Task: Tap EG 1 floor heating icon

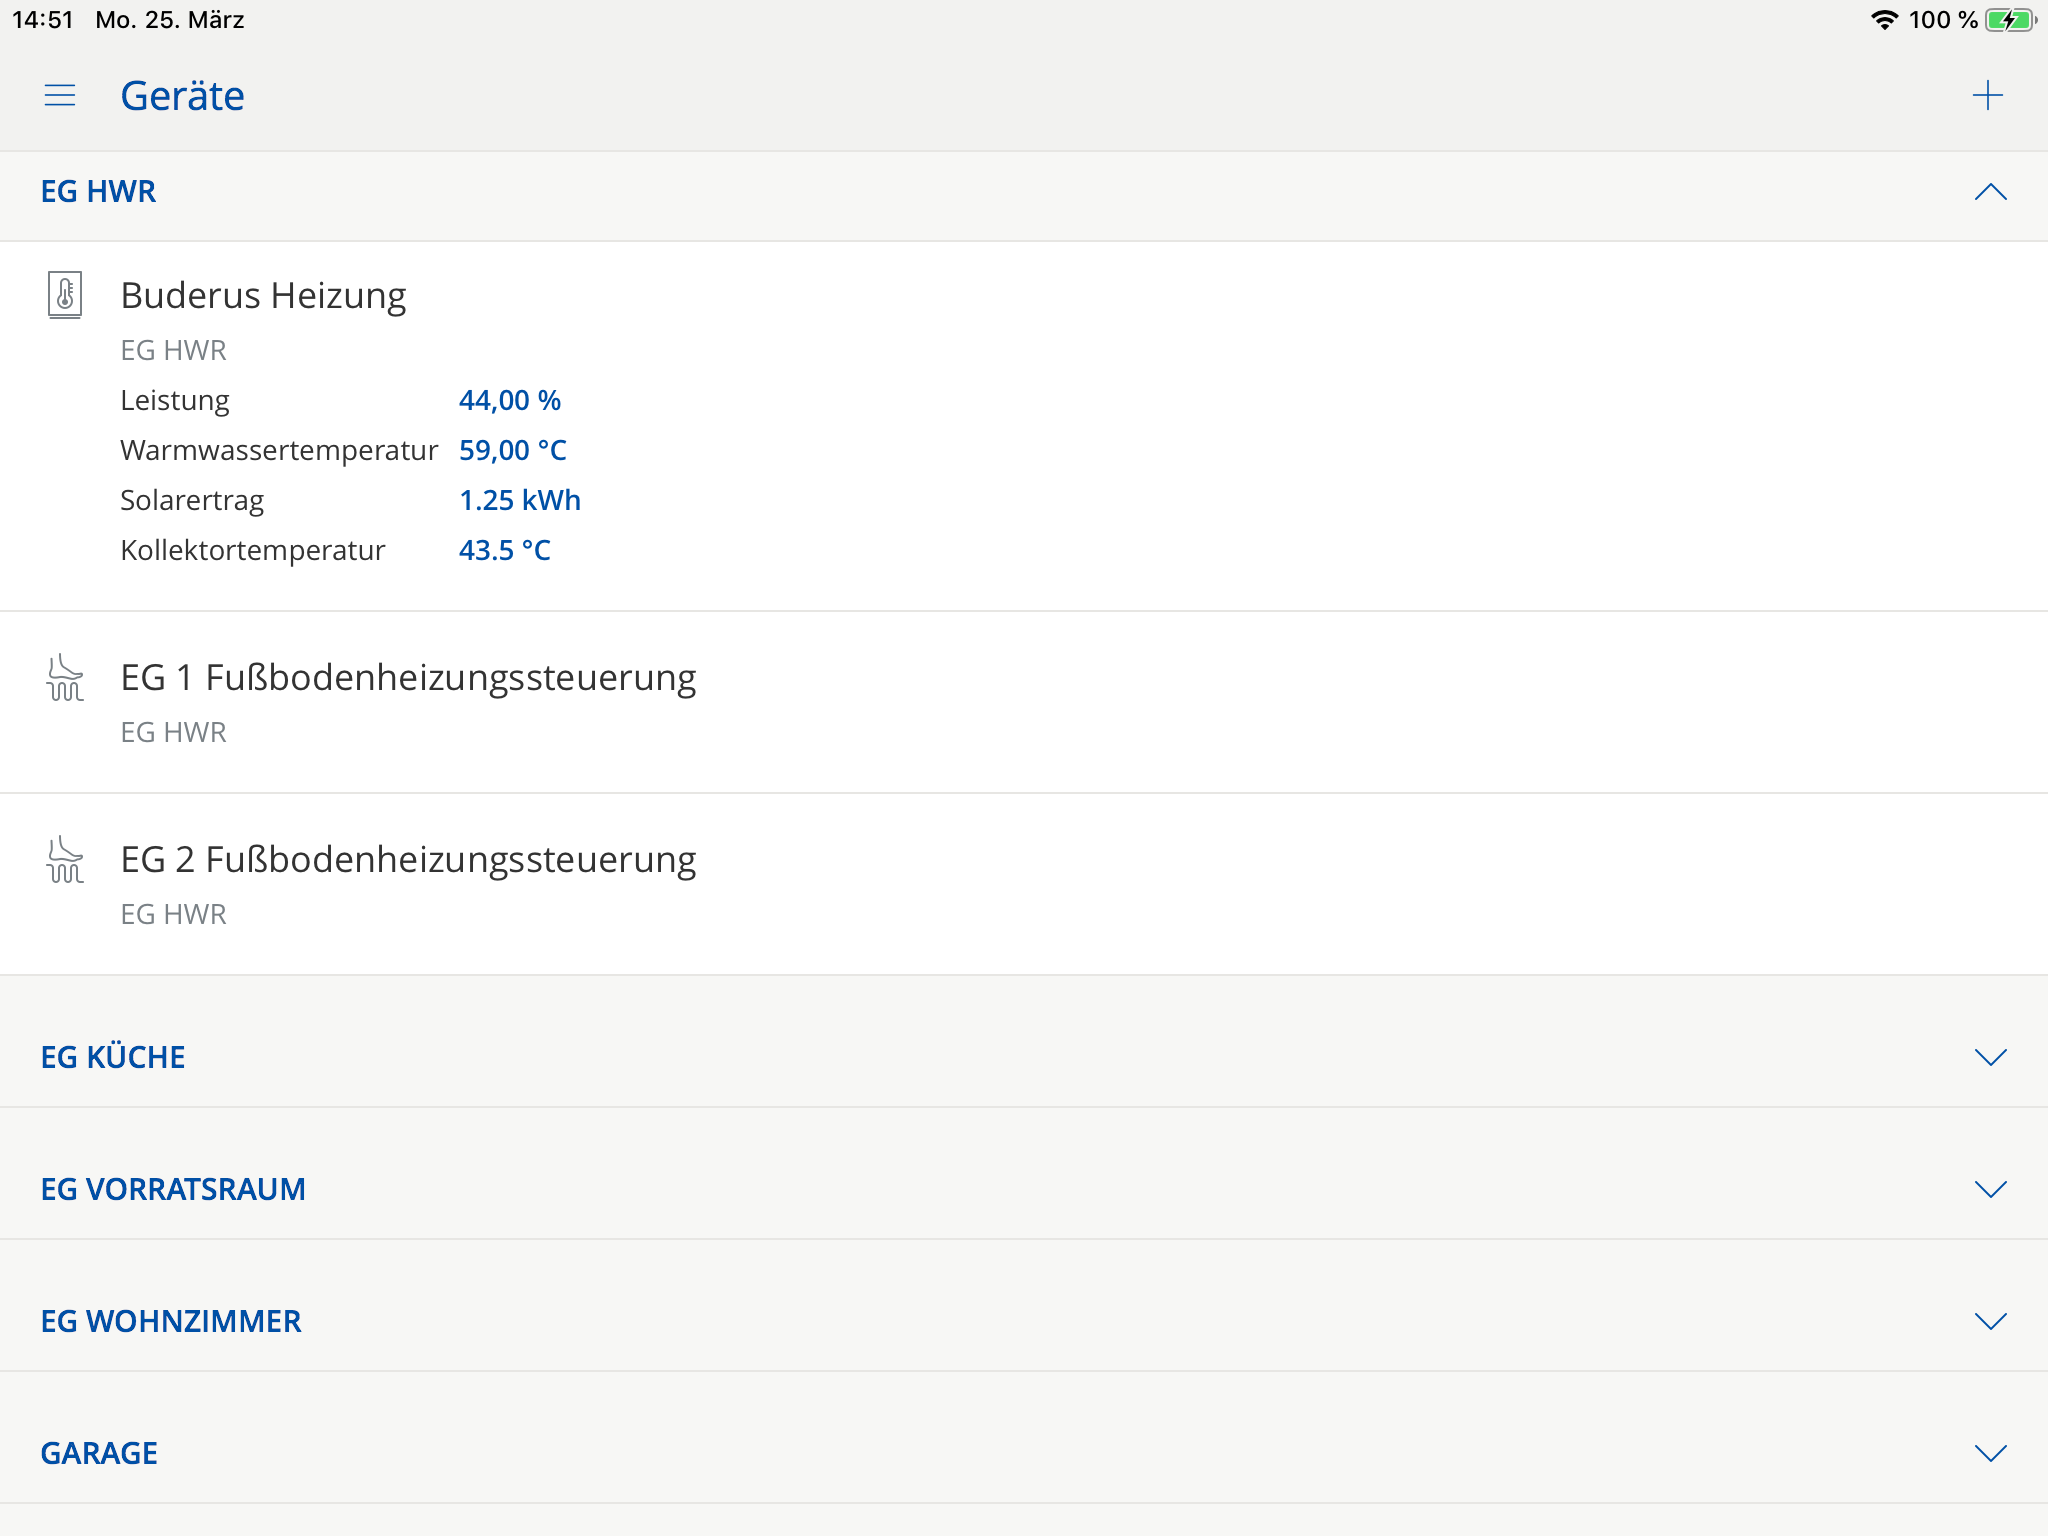Action: [65, 678]
